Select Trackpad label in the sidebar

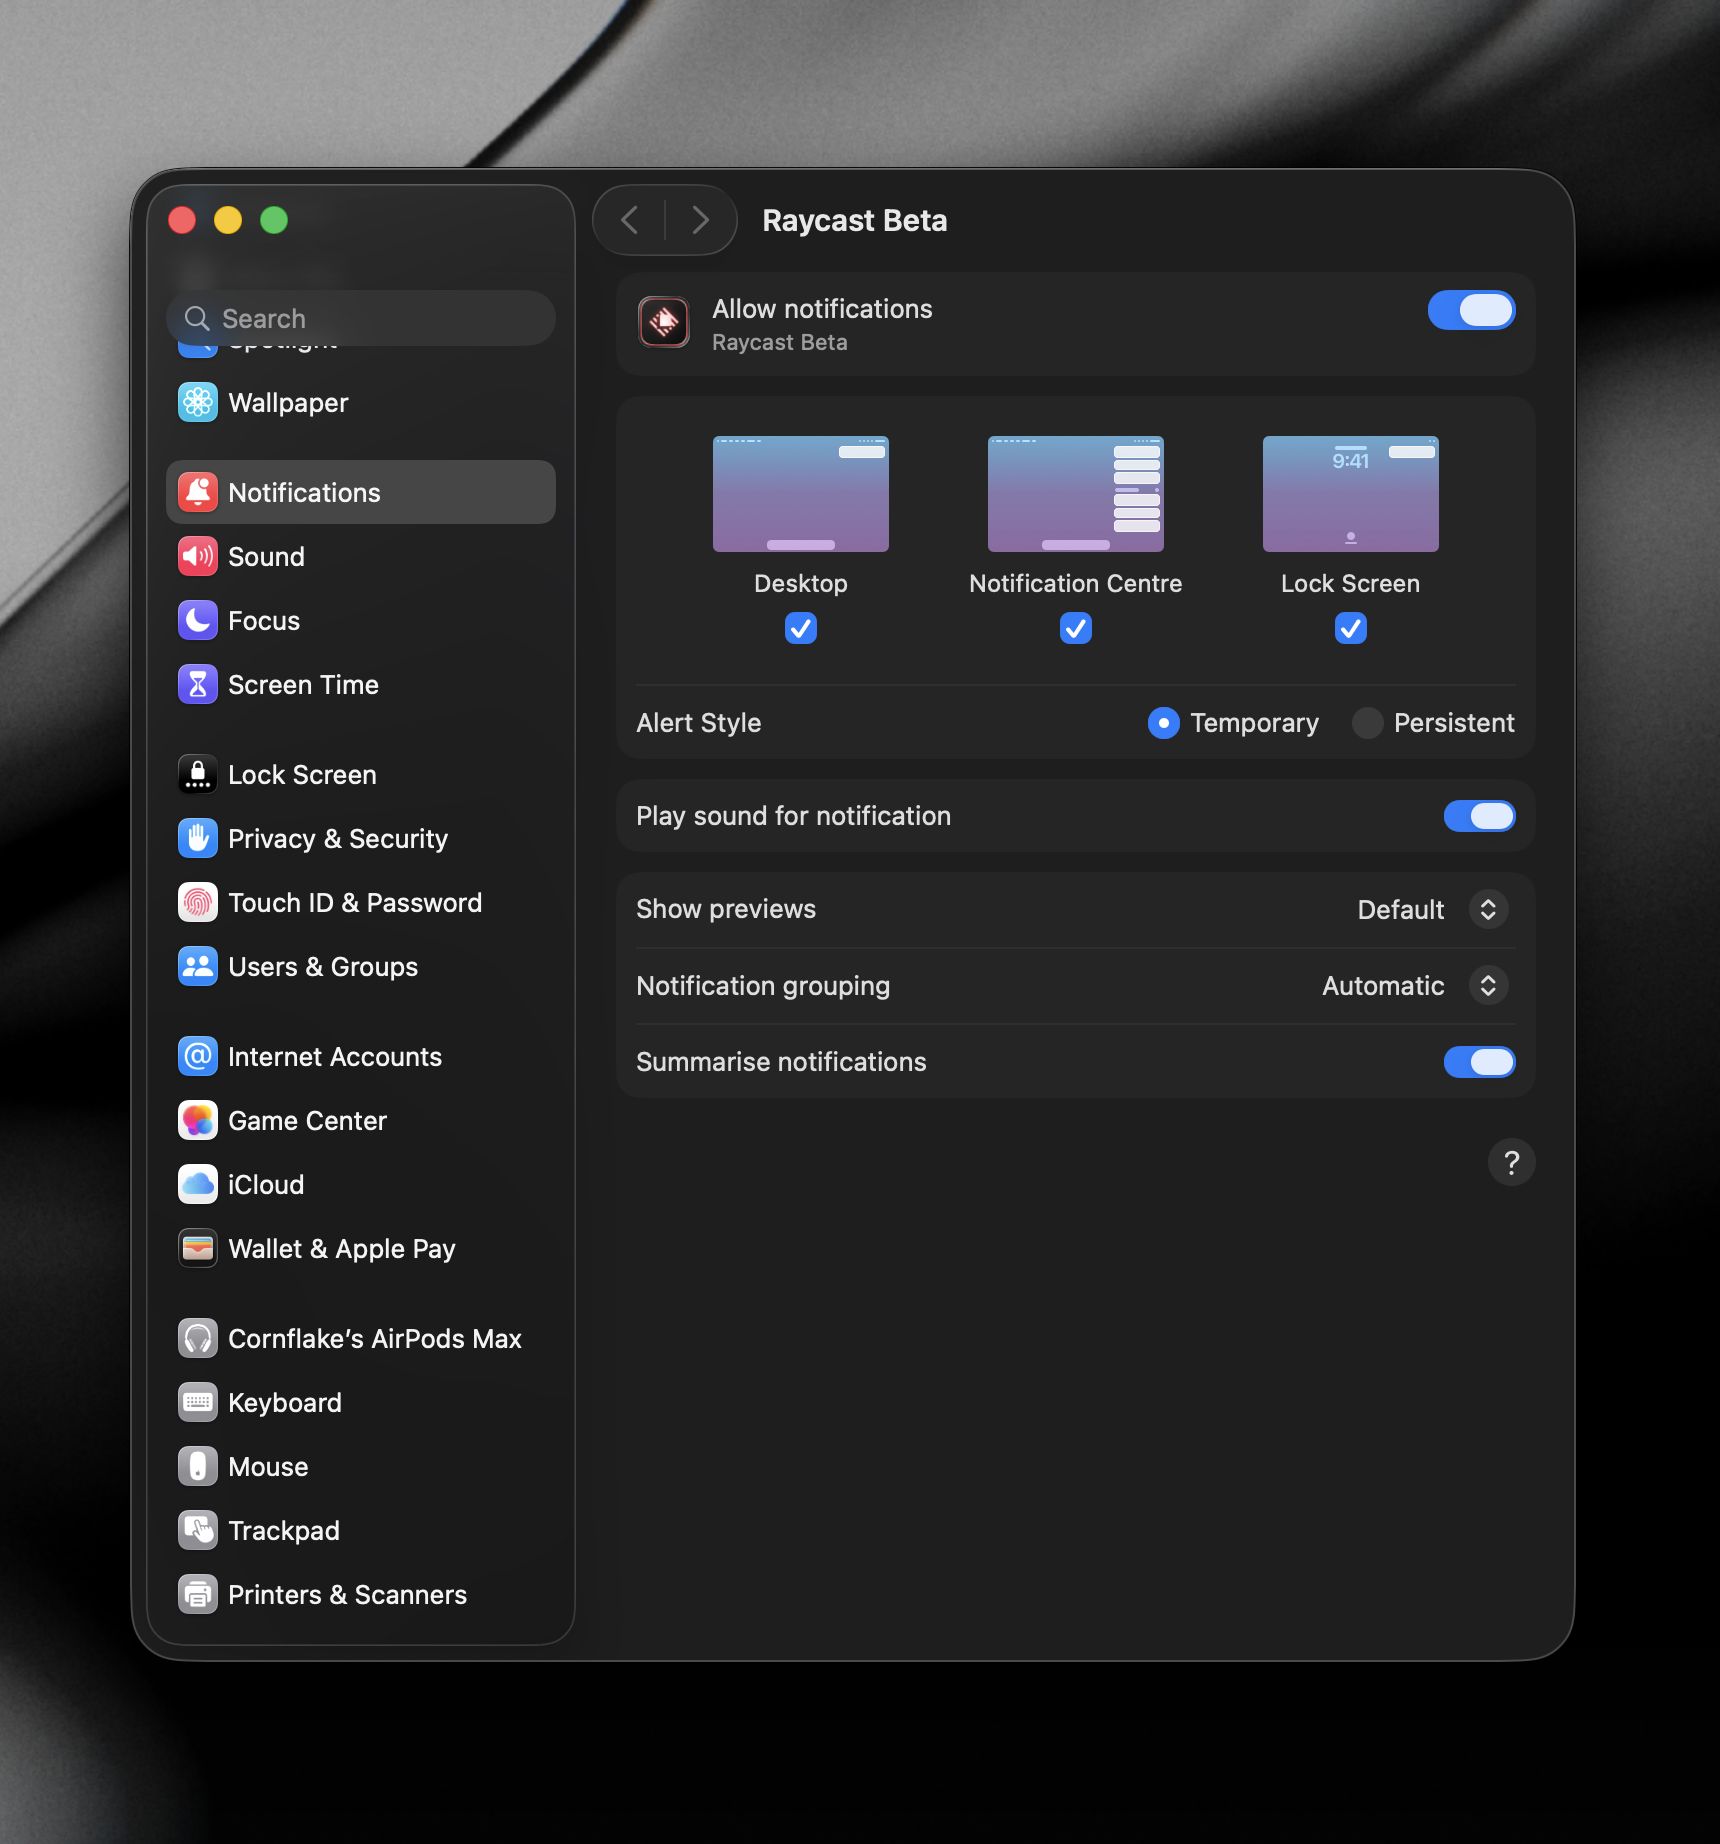[284, 1531]
